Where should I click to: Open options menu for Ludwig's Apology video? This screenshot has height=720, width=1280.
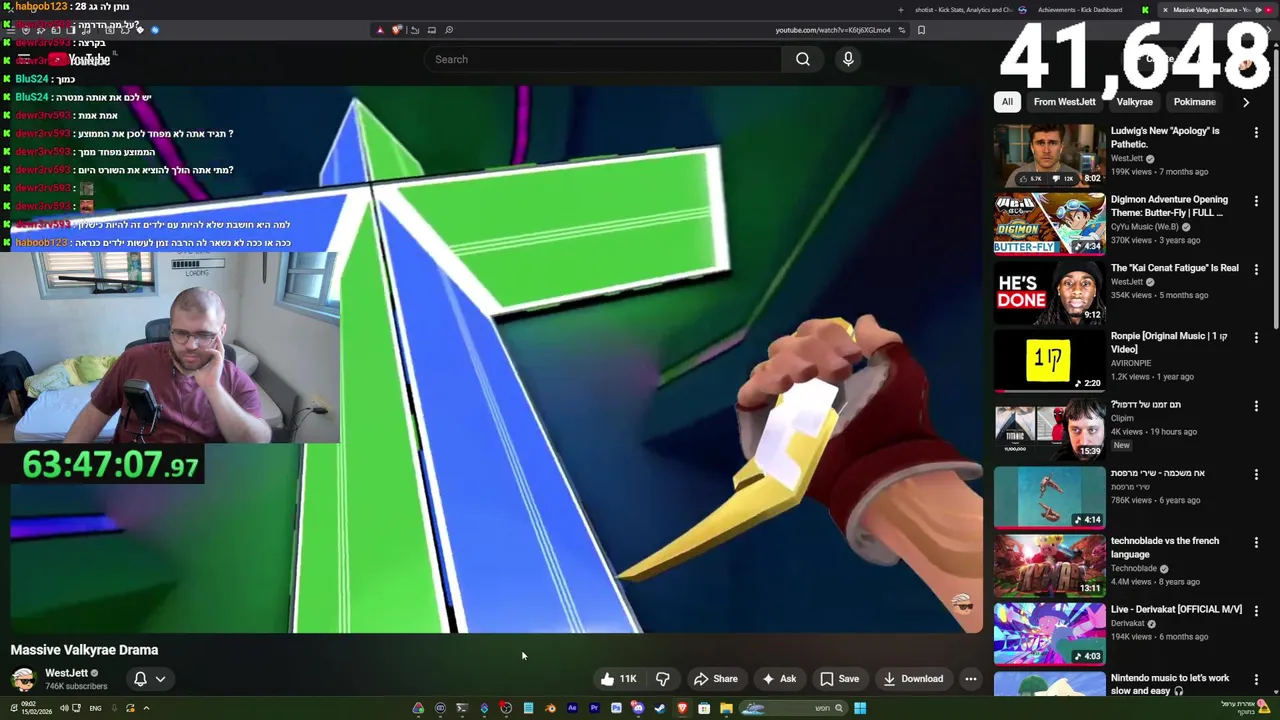(x=1256, y=132)
